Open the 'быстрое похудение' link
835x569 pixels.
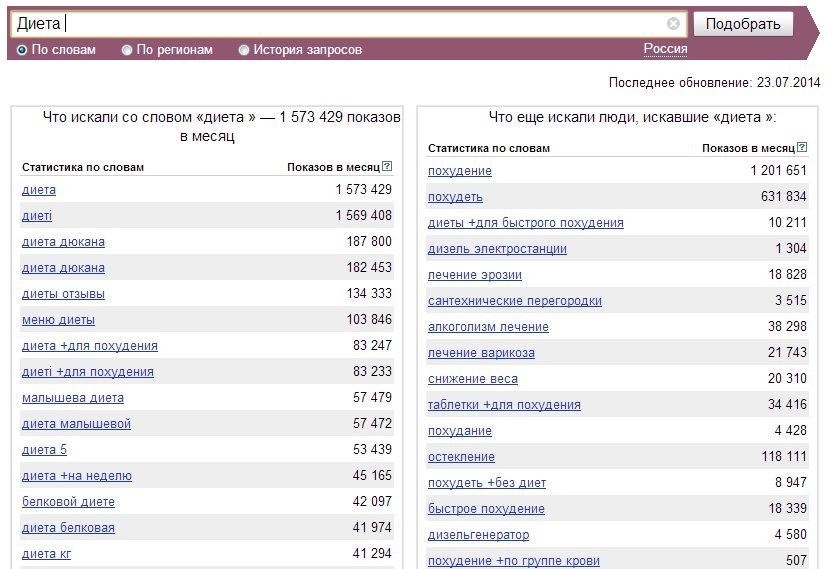(x=486, y=509)
